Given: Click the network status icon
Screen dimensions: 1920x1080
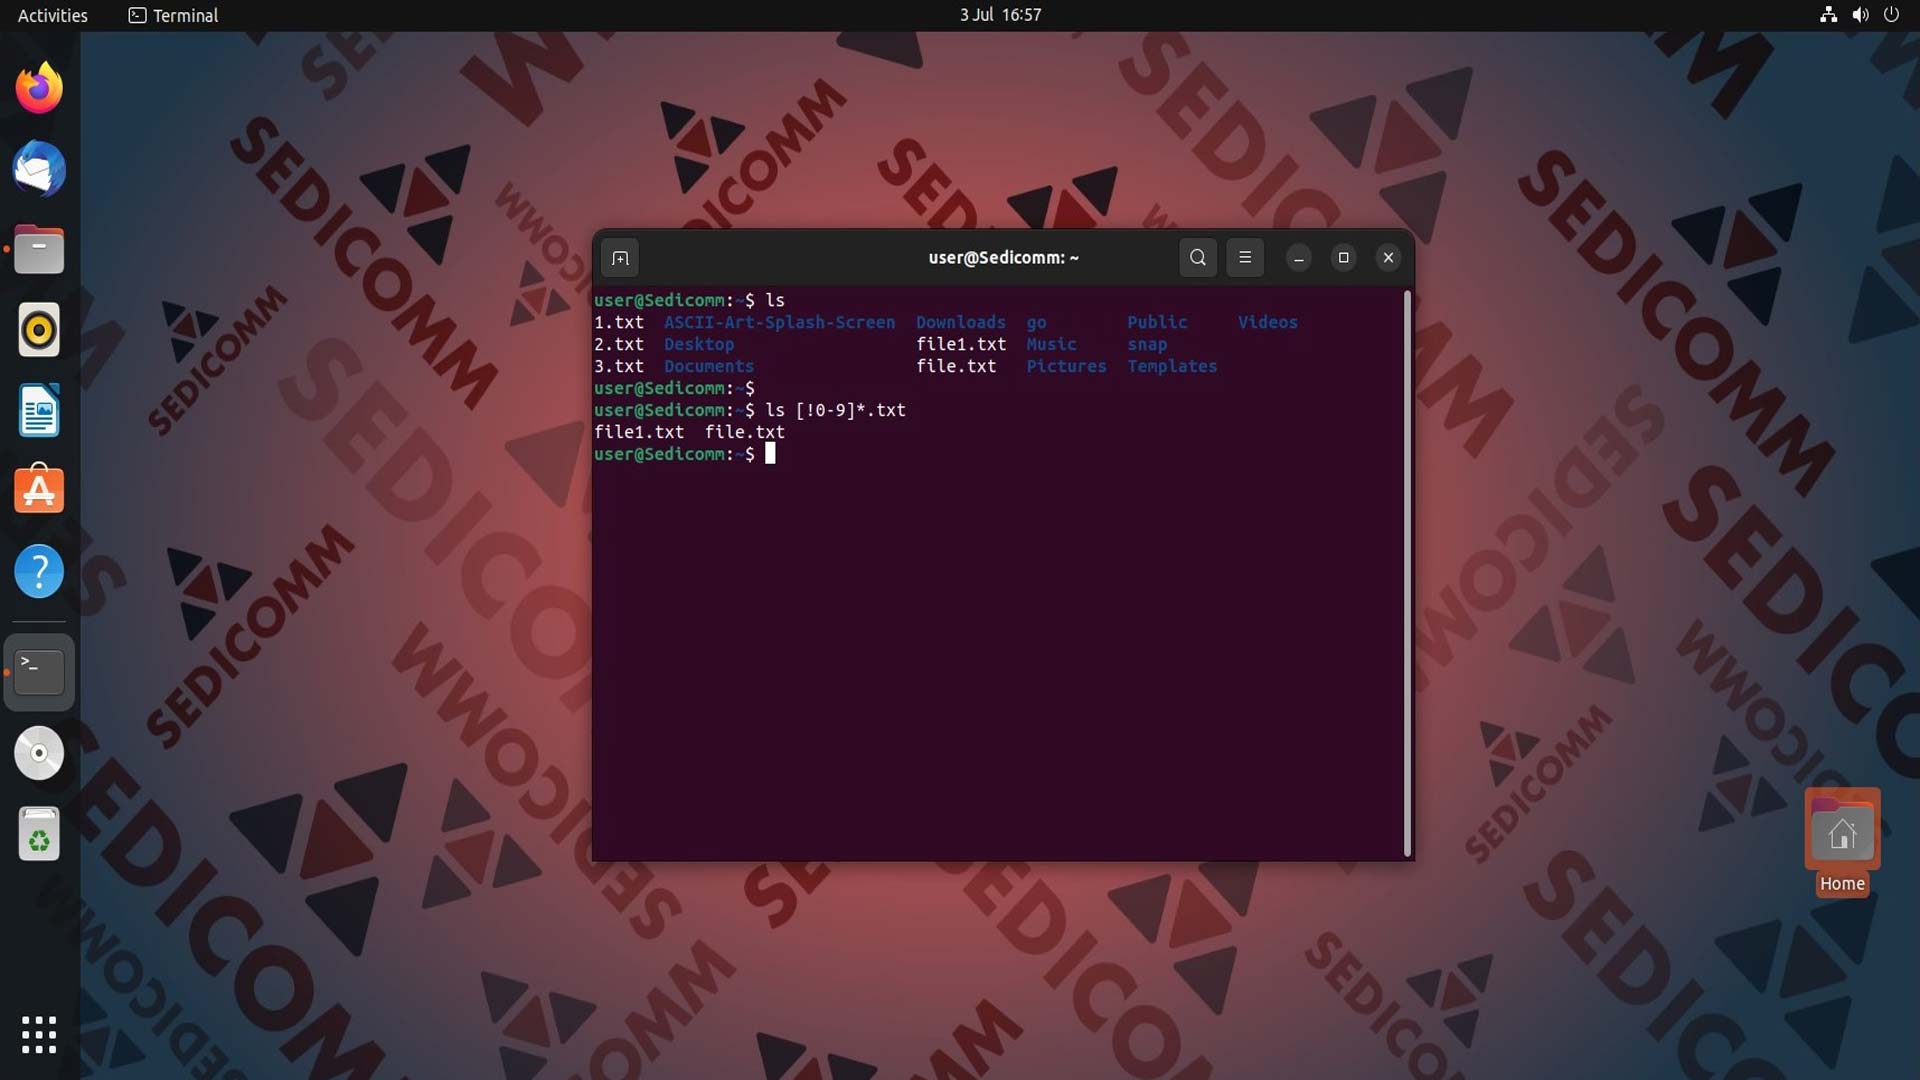Looking at the screenshot, I should [x=1828, y=15].
